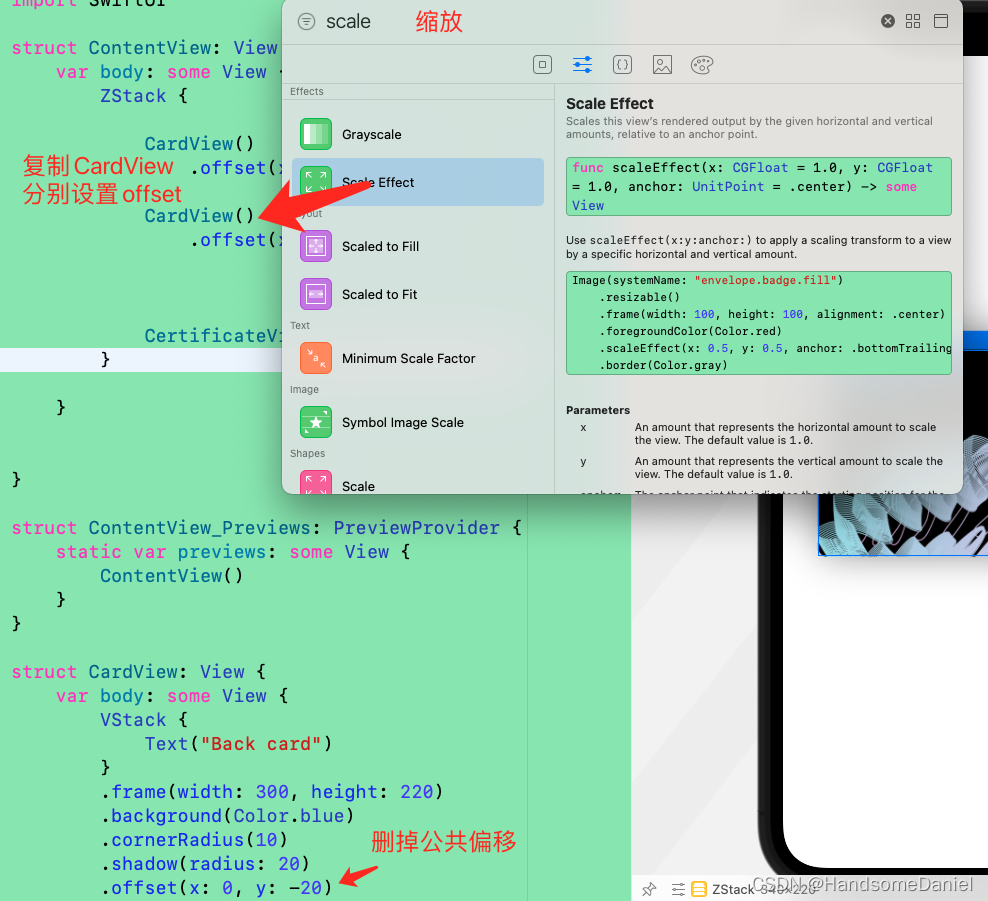Open the Snippets library tab
The image size is (988, 901).
pos(622,64)
